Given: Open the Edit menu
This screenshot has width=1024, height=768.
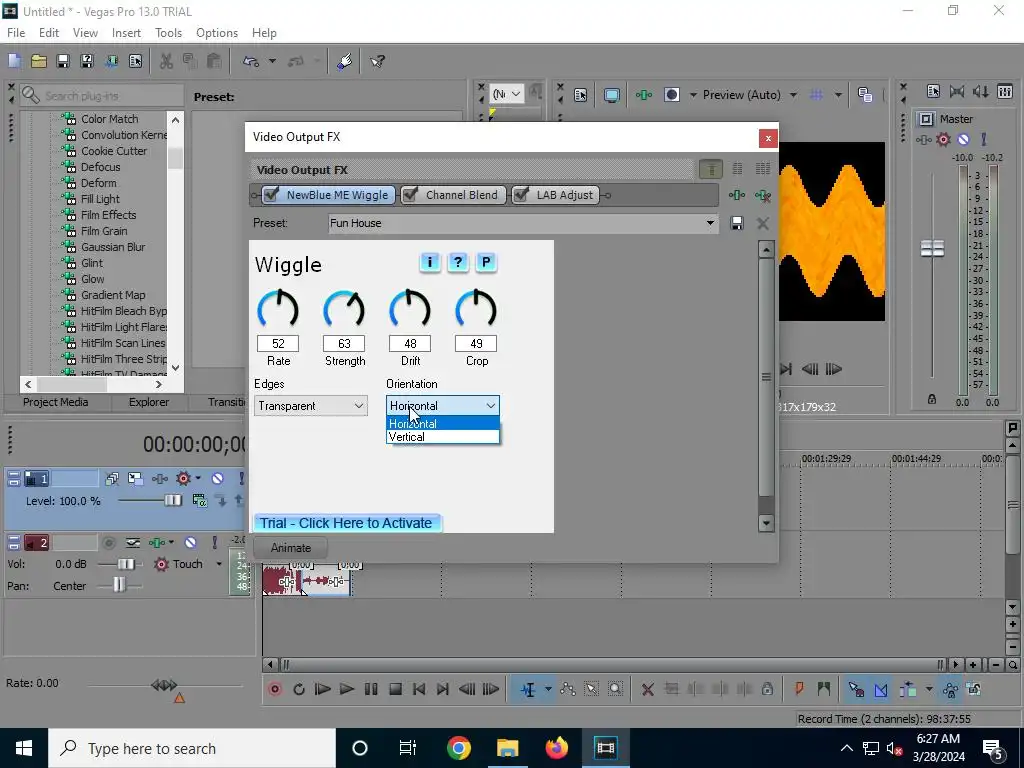Looking at the screenshot, I should (x=49, y=33).
